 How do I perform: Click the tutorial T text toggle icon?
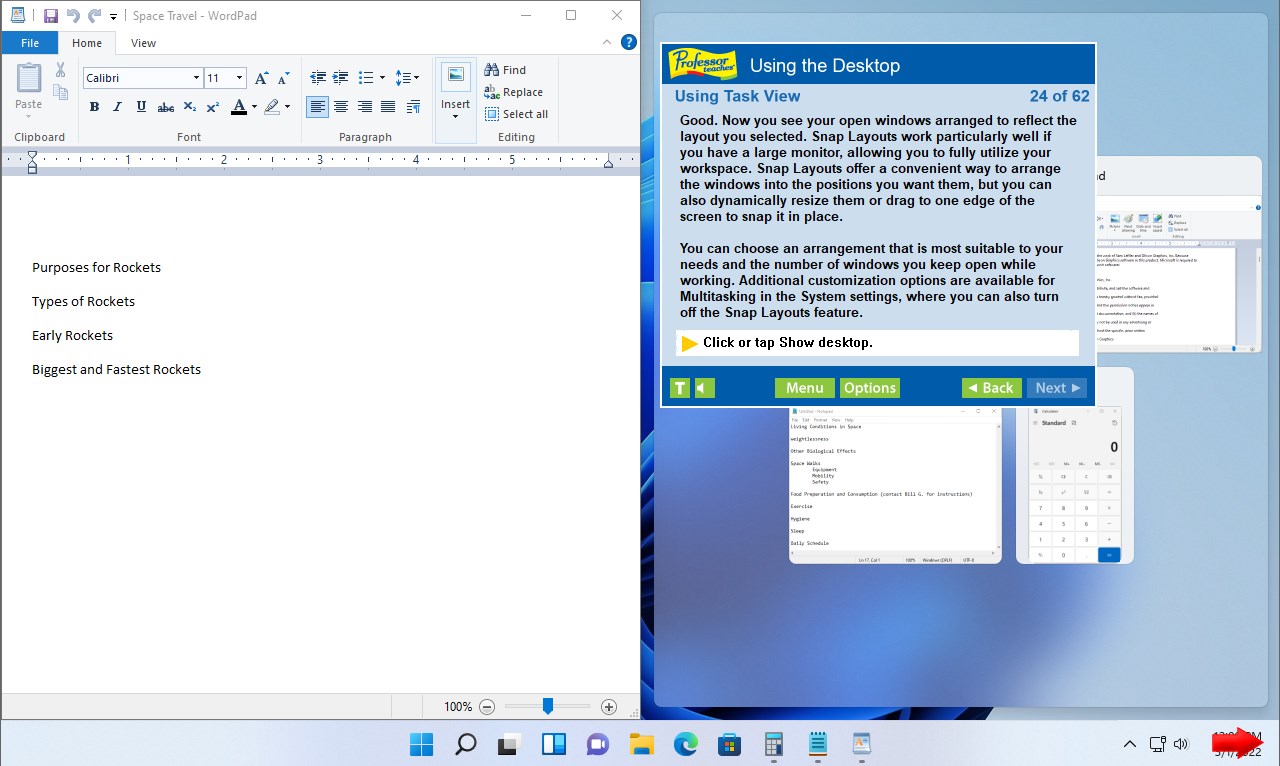click(x=680, y=388)
